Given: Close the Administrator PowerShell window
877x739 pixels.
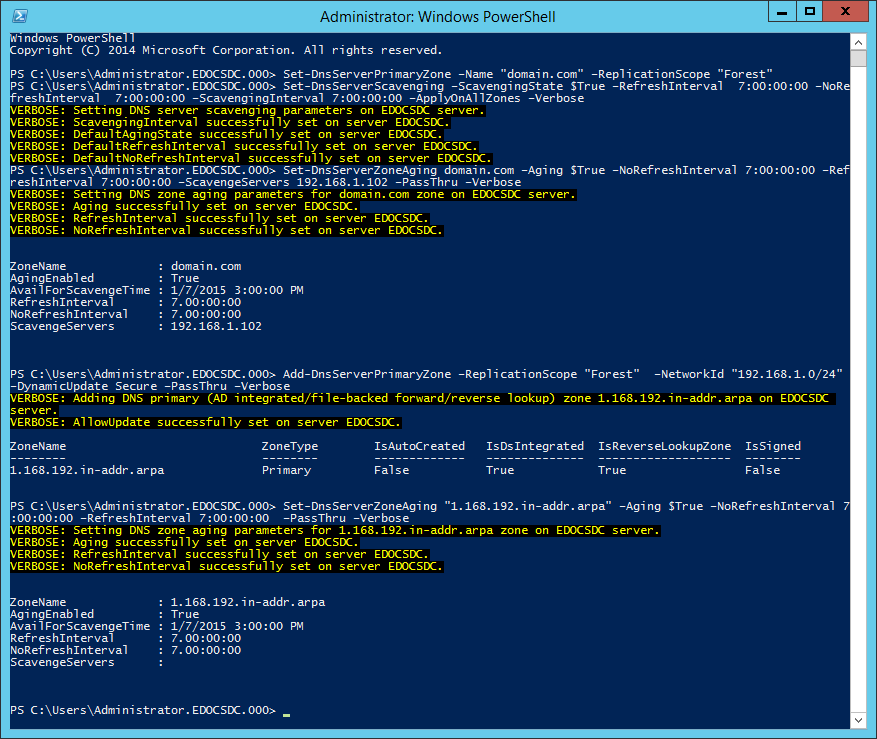Looking at the screenshot, I should [x=845, y=12].
